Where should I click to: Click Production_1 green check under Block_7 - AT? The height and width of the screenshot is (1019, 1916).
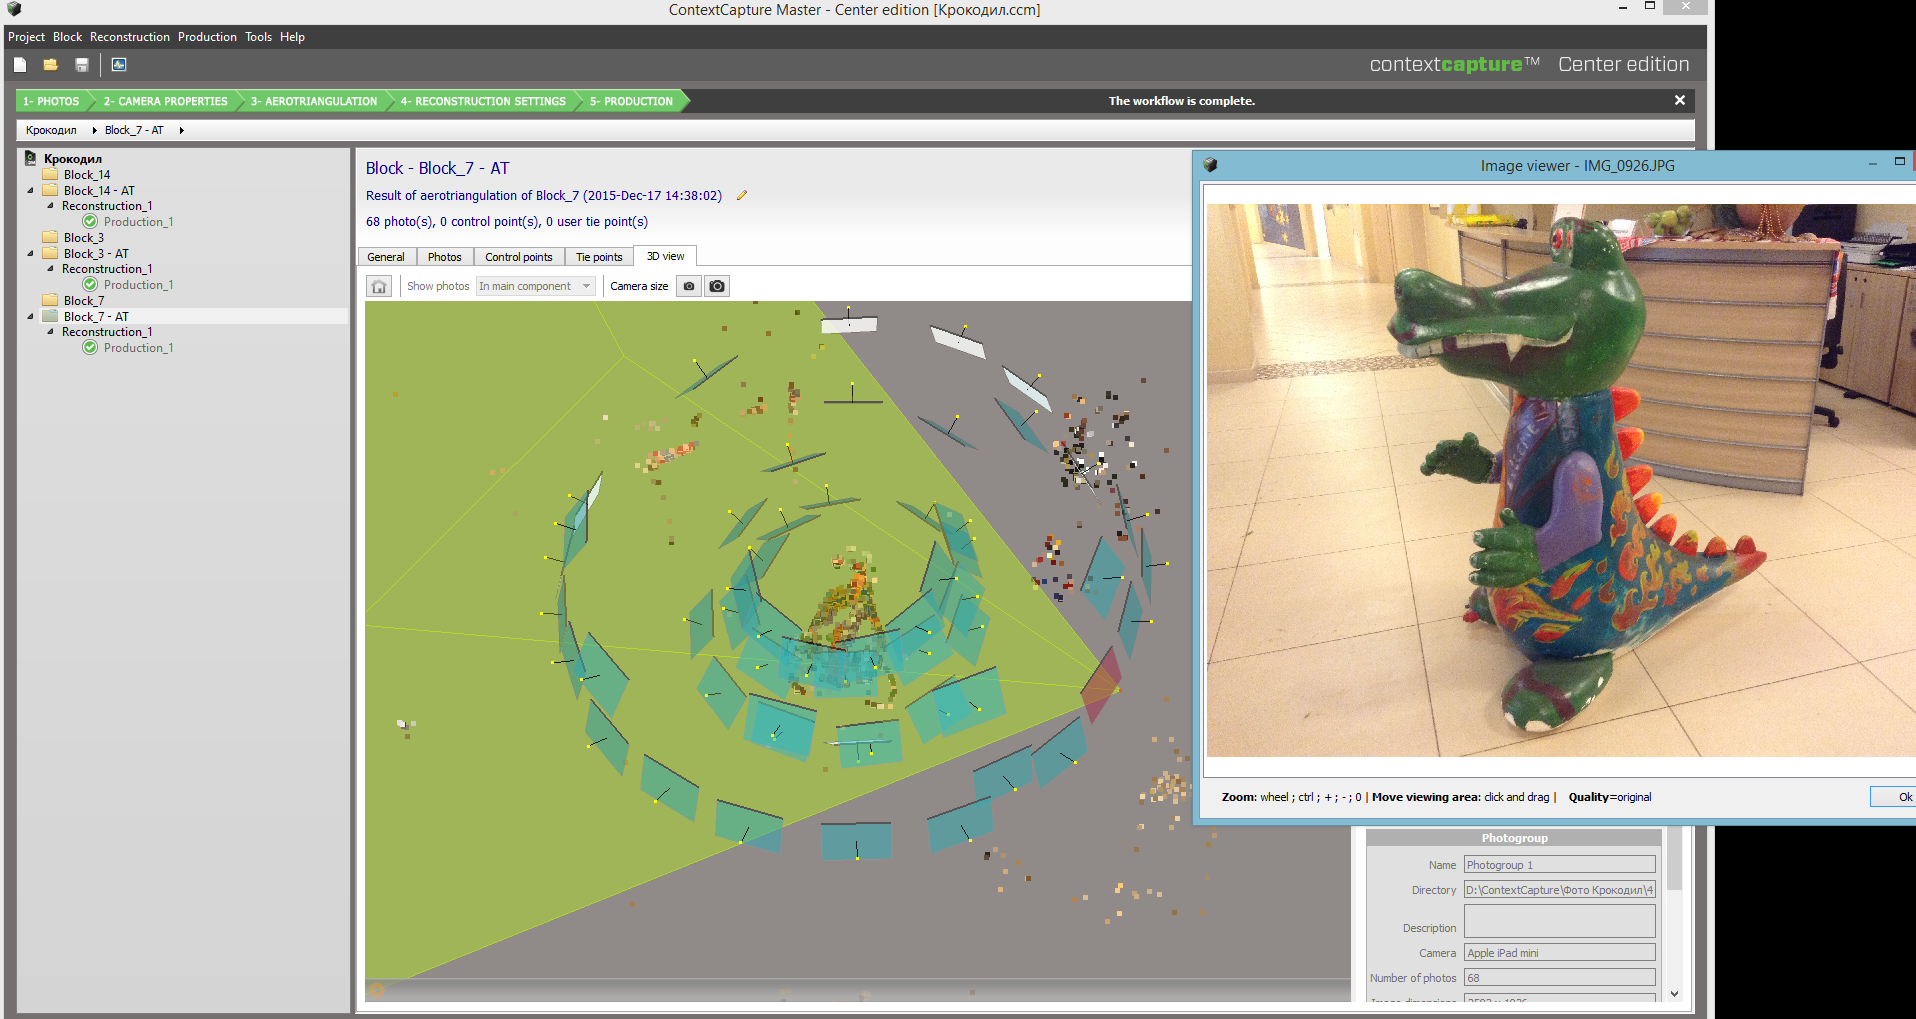click(90, 347)
